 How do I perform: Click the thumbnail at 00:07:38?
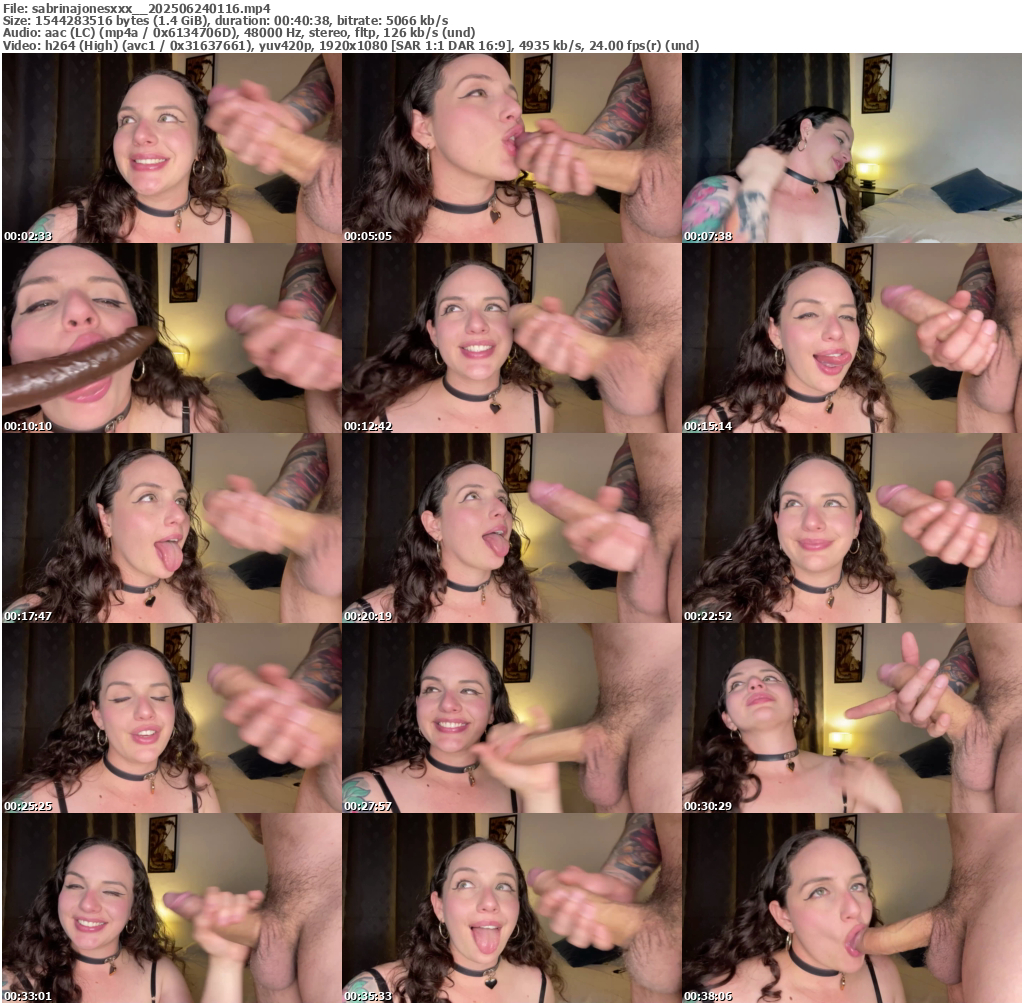click(851, 148)
